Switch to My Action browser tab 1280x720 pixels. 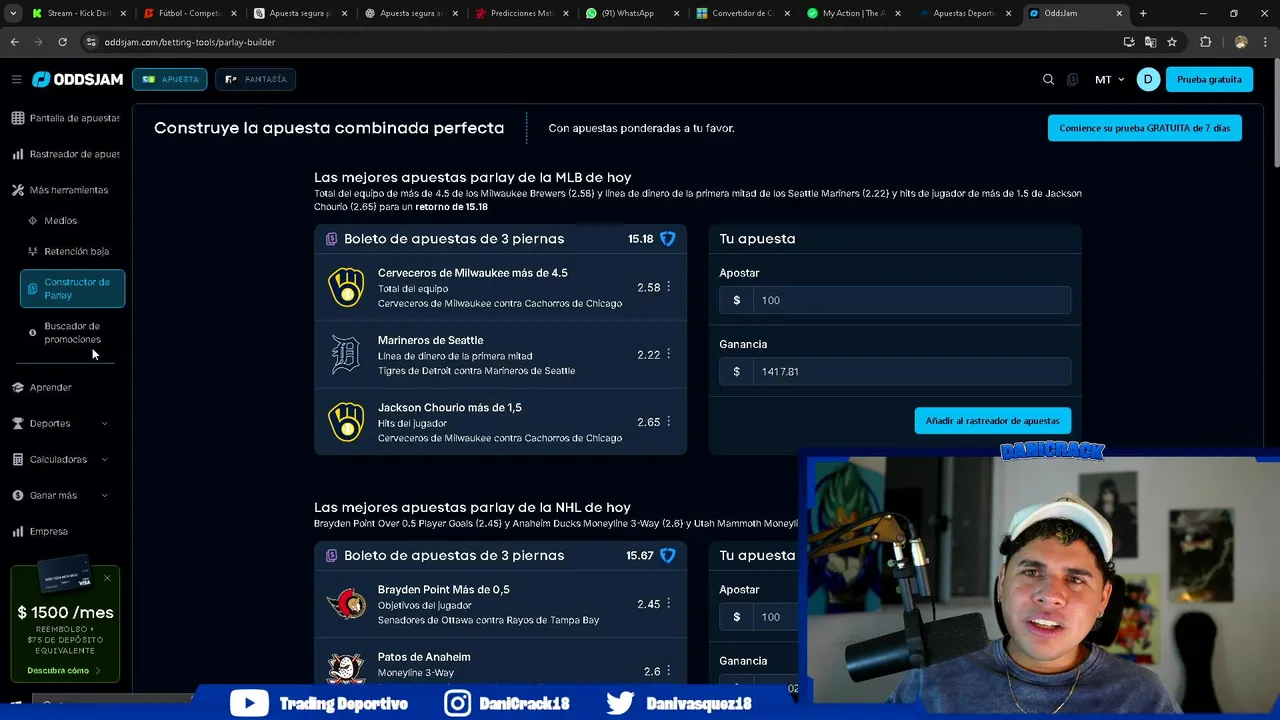[x=852, y=13]
